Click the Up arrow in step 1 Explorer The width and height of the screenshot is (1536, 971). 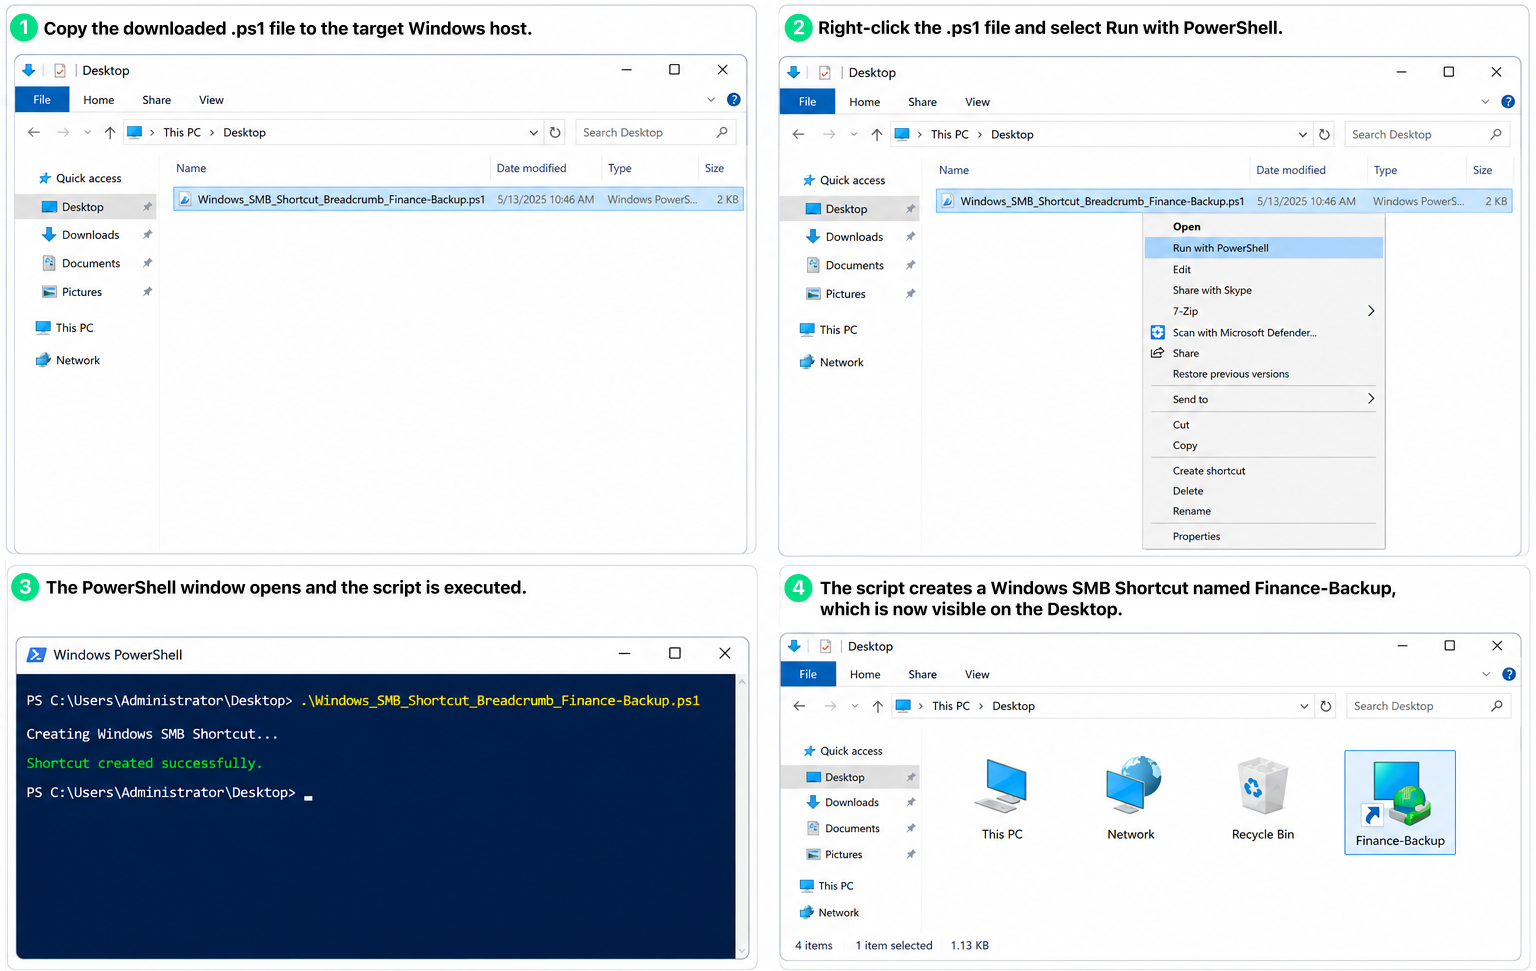click(110, 133)
